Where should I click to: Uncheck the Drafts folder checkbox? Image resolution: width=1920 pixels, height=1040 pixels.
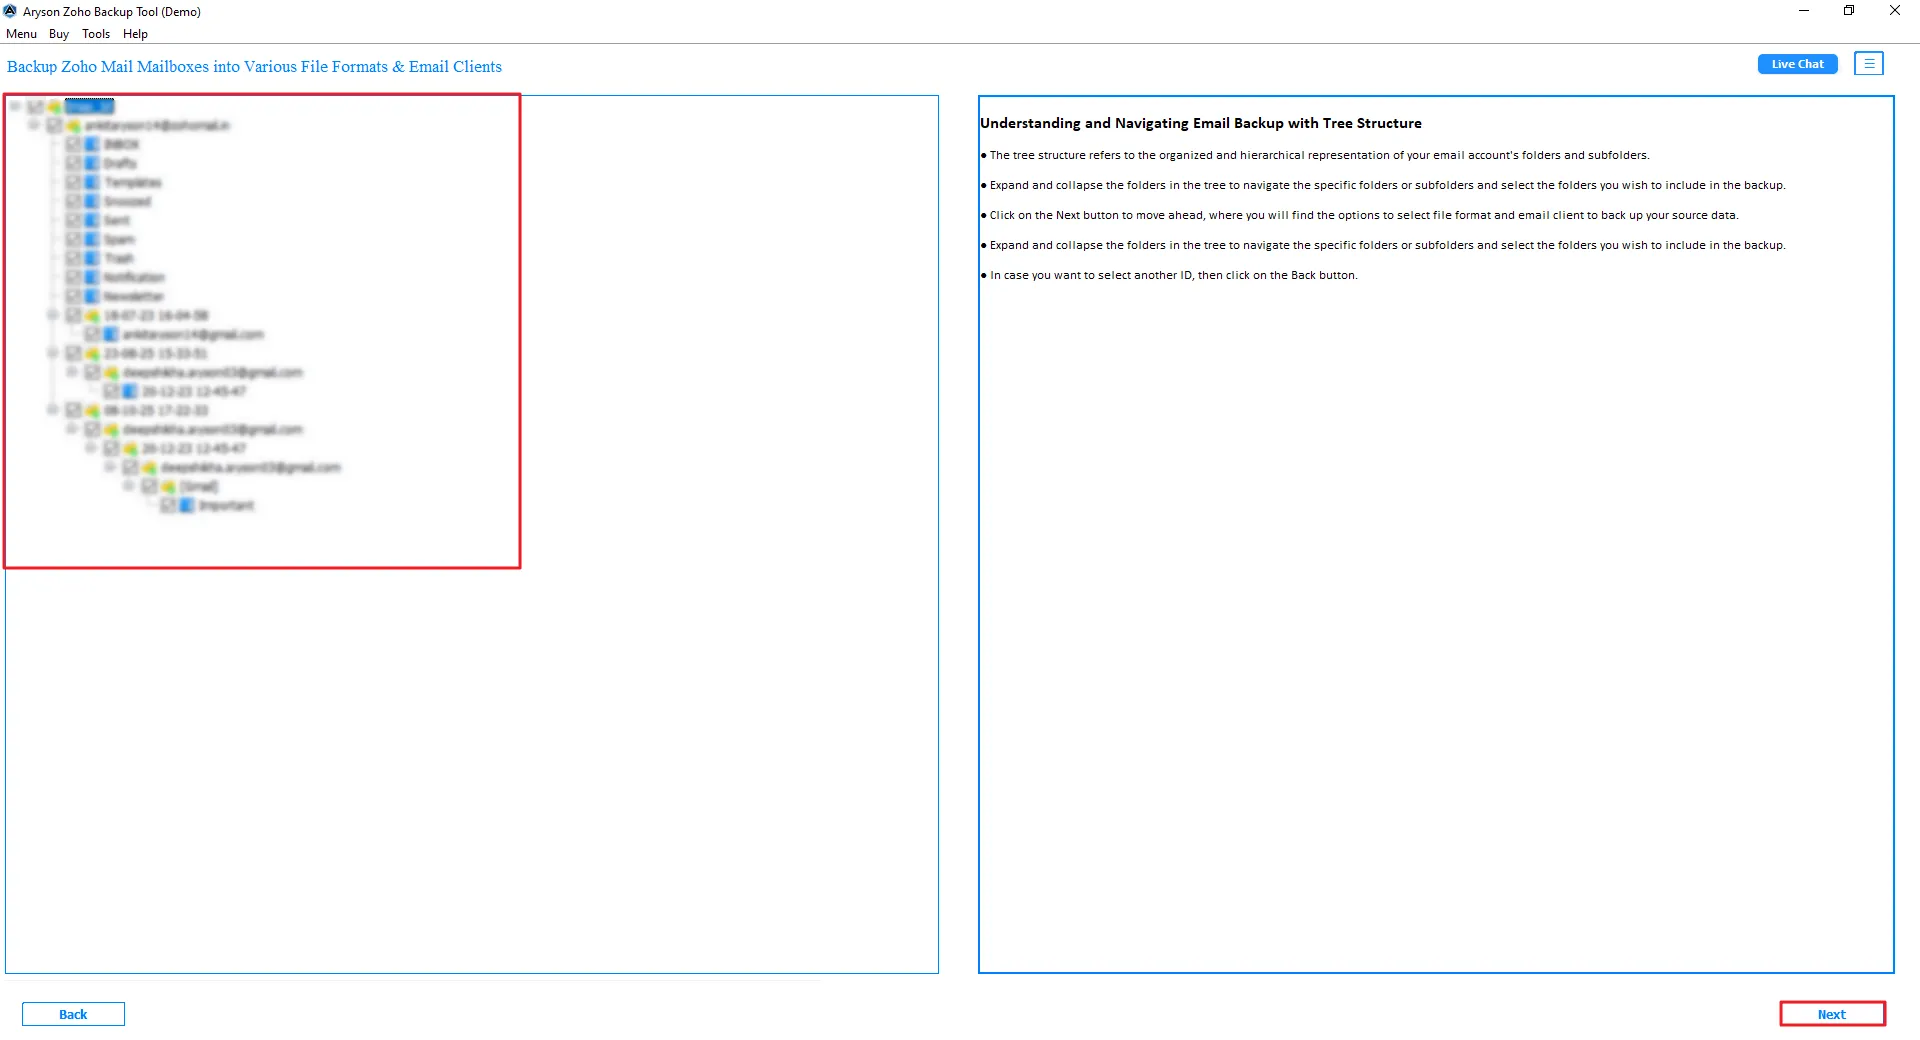point(73,163)
